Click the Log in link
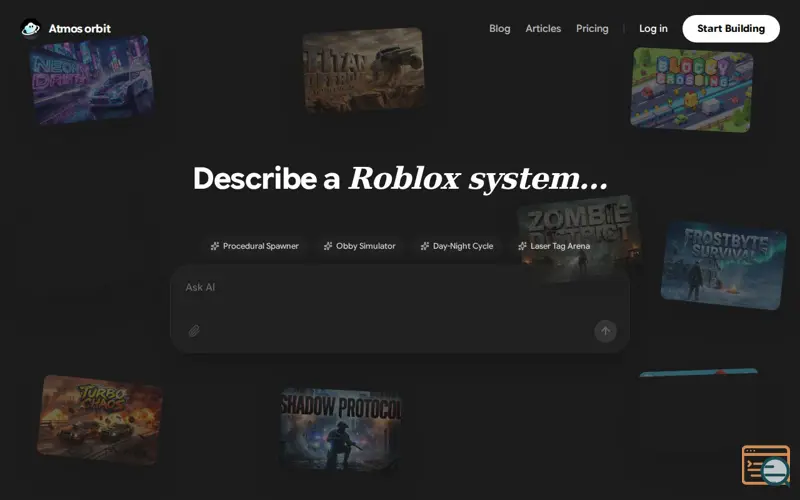Viewport: 800px width, 500px height. pos(653,29)
